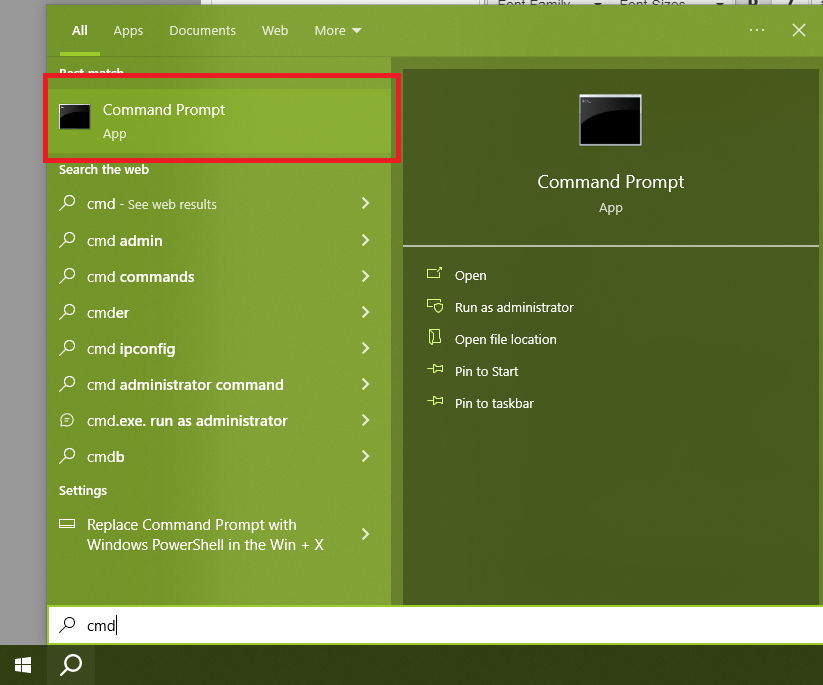
Task: Expand the arrow beside 'cmder'
Action: (x=365, y=312)
